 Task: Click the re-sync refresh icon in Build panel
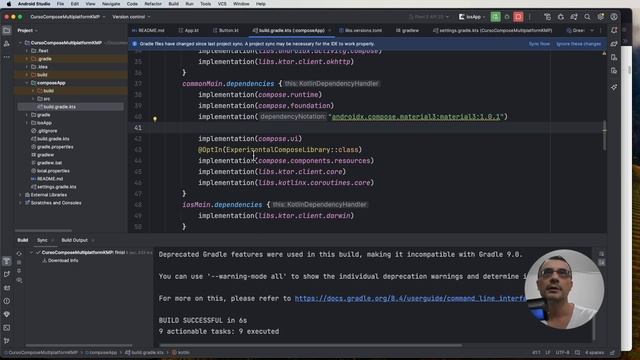coord(19,253)
